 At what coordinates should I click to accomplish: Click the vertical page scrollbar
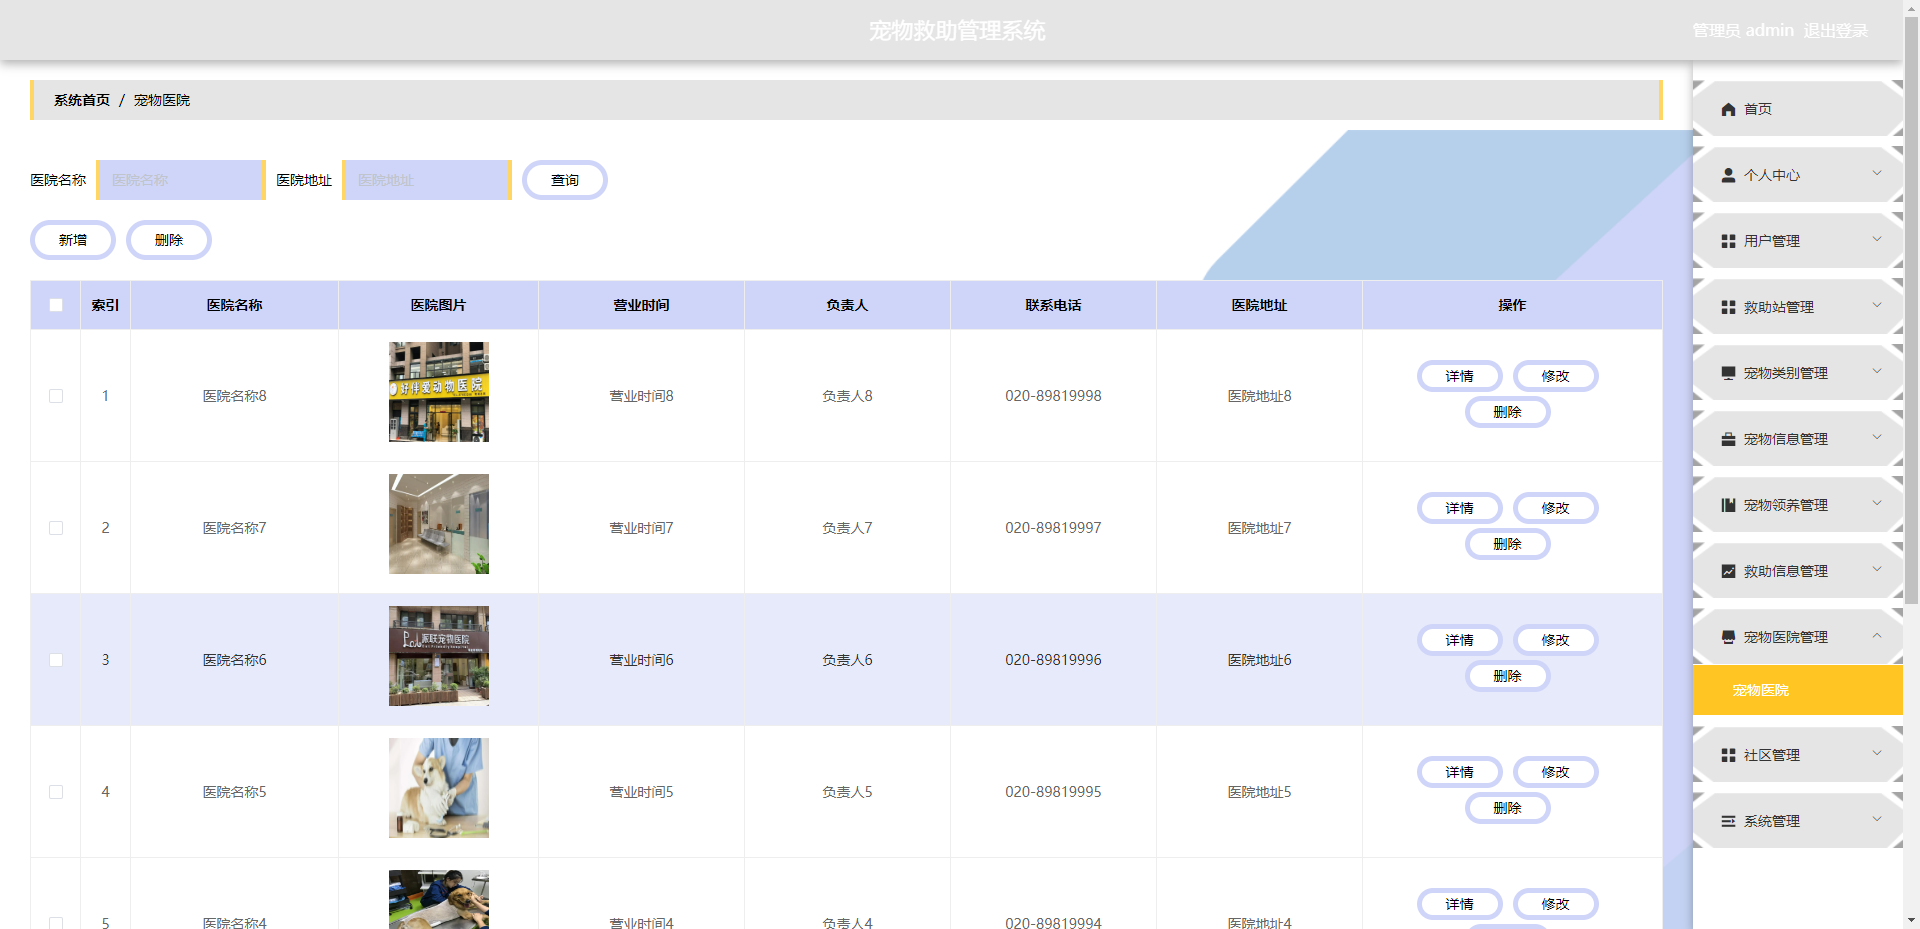(1911, 300)
